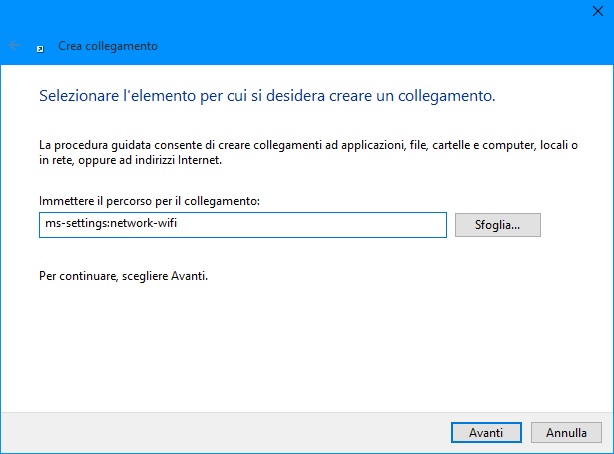Click the blank space inside the path field after the text
Screen dimensions: 614x454
point(330,225)
